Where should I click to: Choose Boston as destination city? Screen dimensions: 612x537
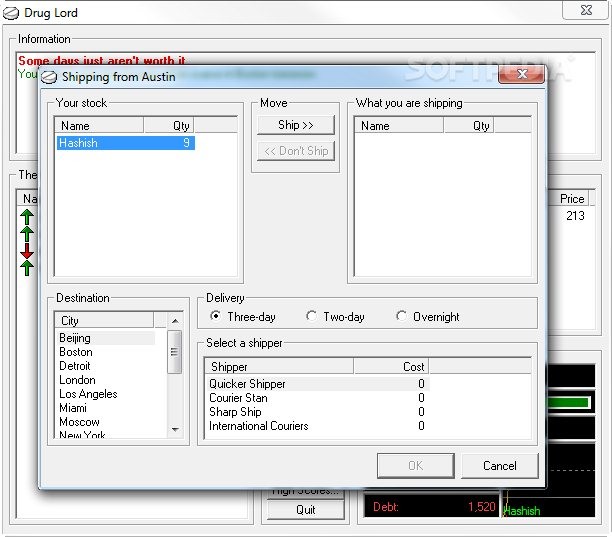point(105,352)
